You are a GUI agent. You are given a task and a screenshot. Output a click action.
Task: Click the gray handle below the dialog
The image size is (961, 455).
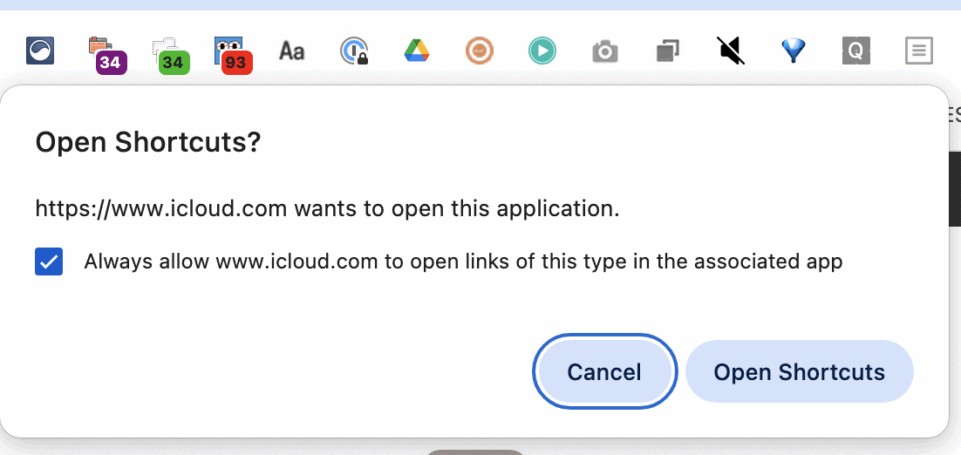pos(476,453)
